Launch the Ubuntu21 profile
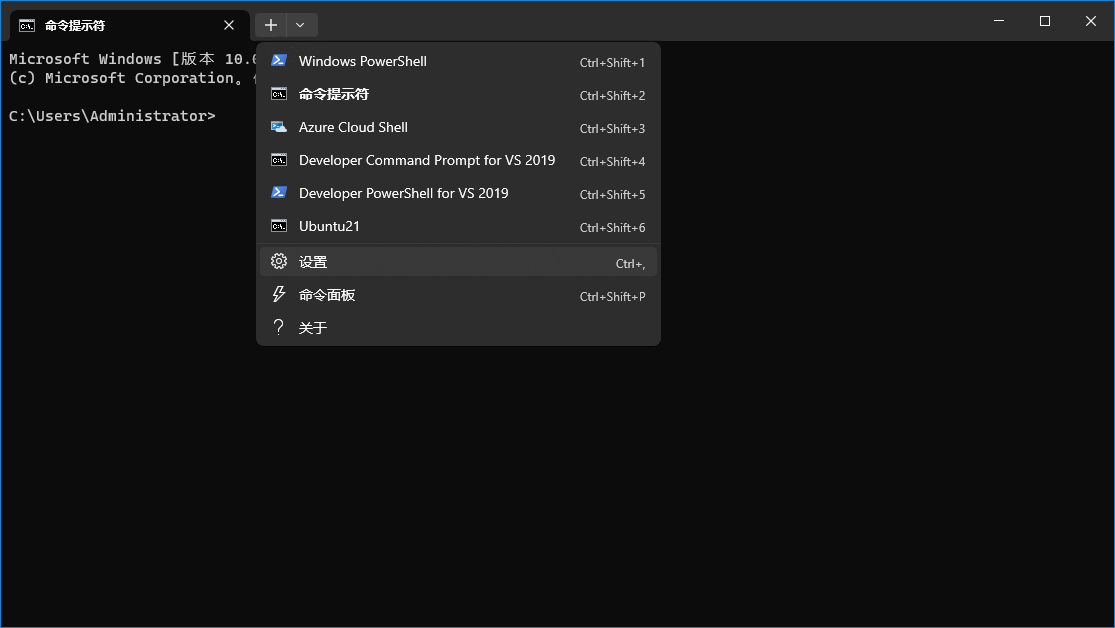This screenshot has height=628, width=1115. point(458,226)
